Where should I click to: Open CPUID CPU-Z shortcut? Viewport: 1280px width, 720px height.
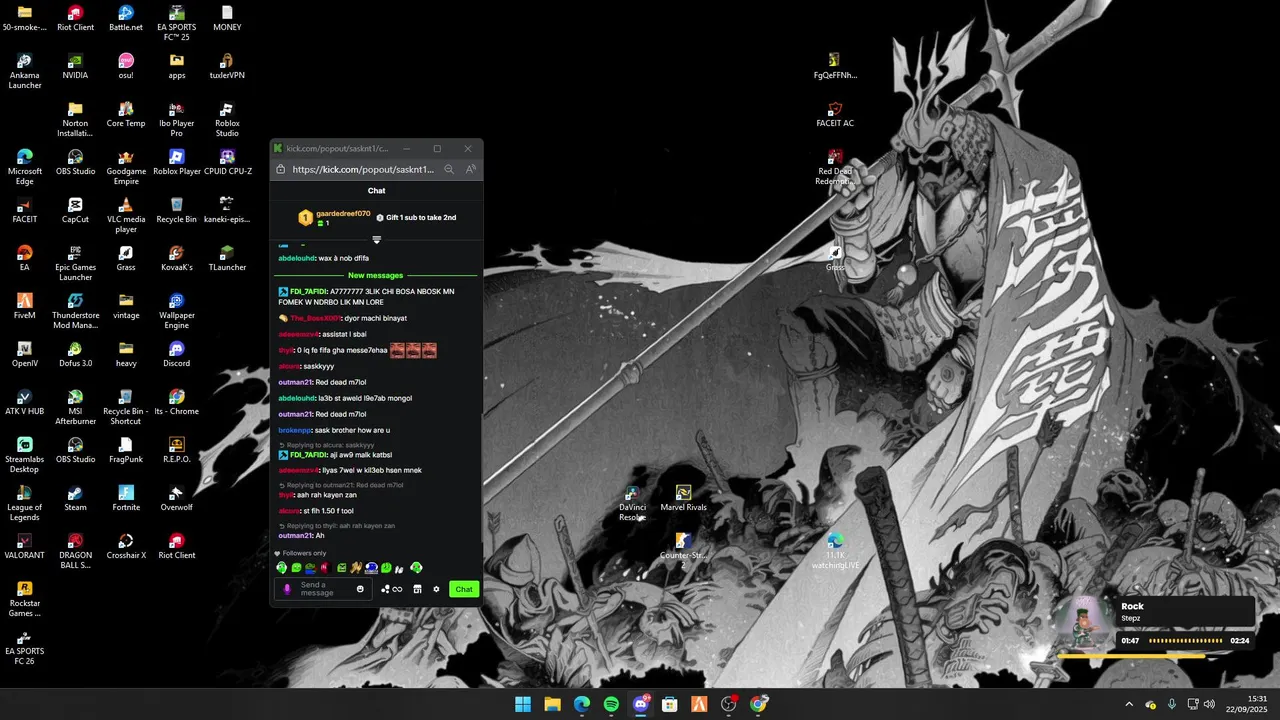(x=227, y=162)
